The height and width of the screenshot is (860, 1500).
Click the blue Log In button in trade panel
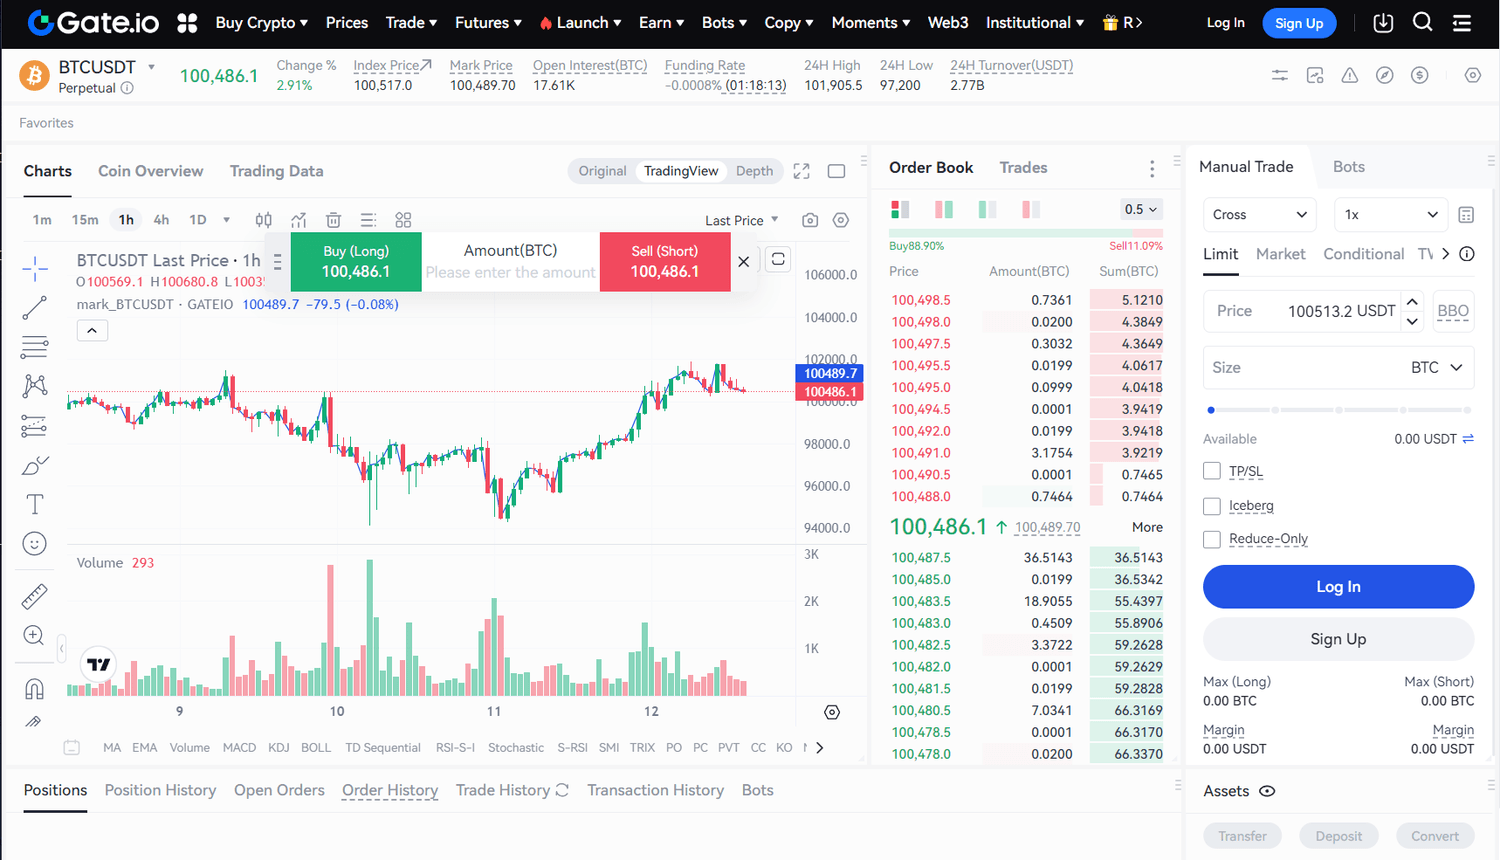tap(1338, 587)
